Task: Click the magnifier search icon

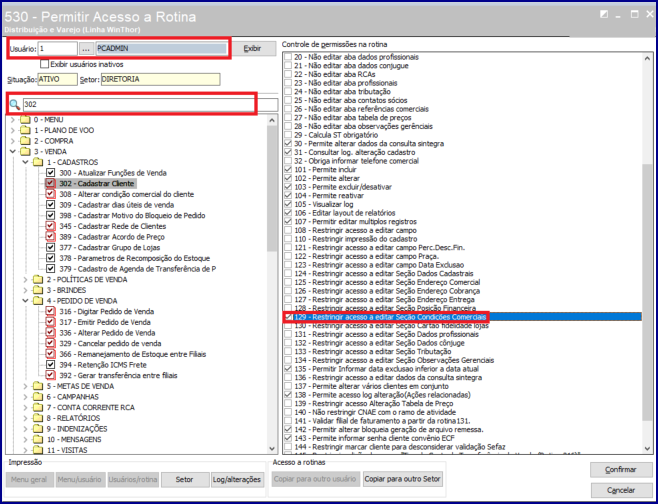Action: pos(15,104)
